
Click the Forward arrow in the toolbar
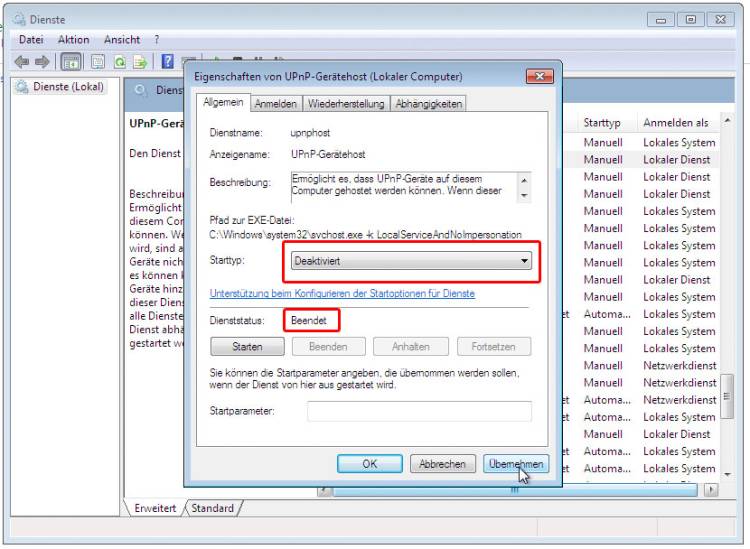43,61
